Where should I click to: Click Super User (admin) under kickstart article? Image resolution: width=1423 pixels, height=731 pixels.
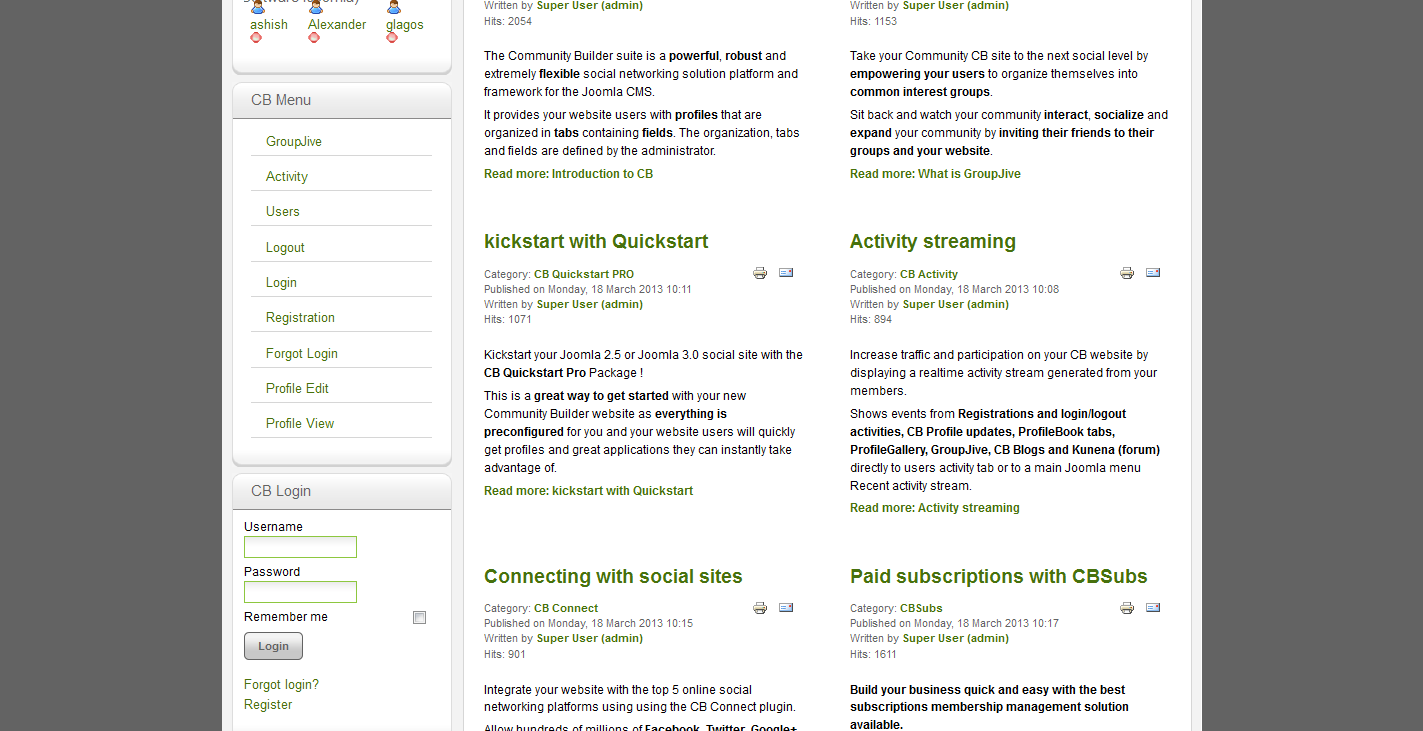(590, 304)
